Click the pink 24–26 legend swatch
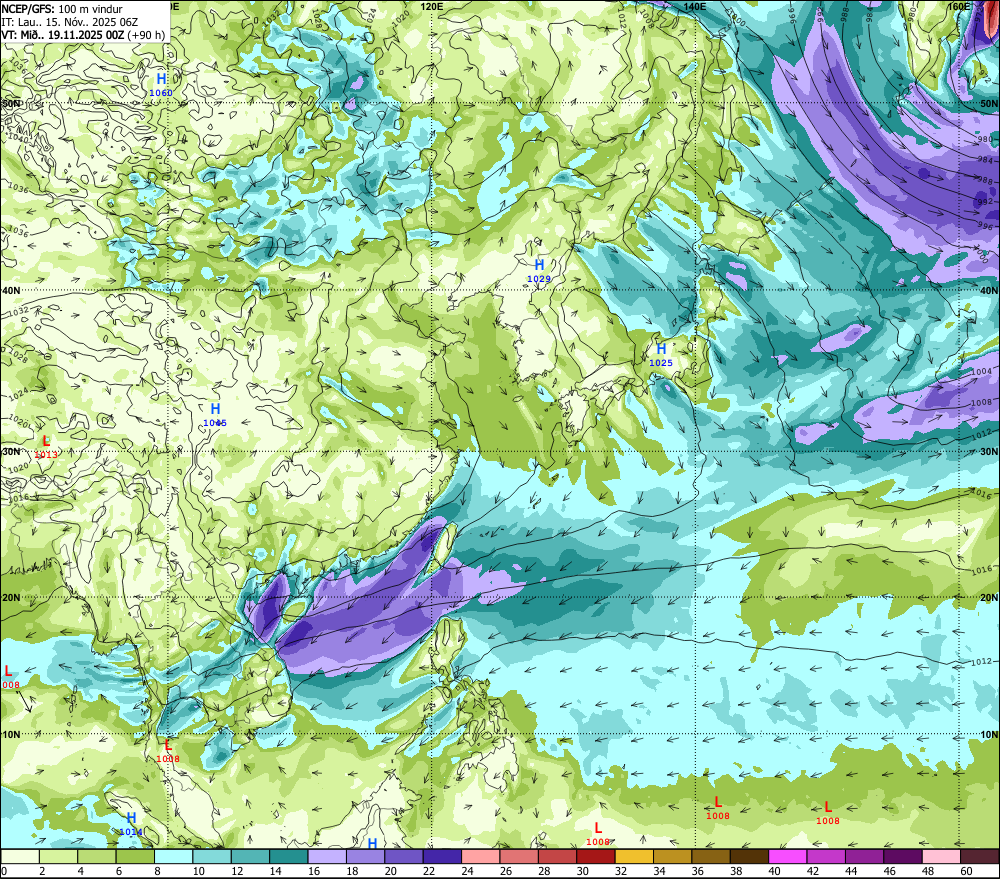The image size is (1000, 879). pyautogui.click(x=481, y=856)
